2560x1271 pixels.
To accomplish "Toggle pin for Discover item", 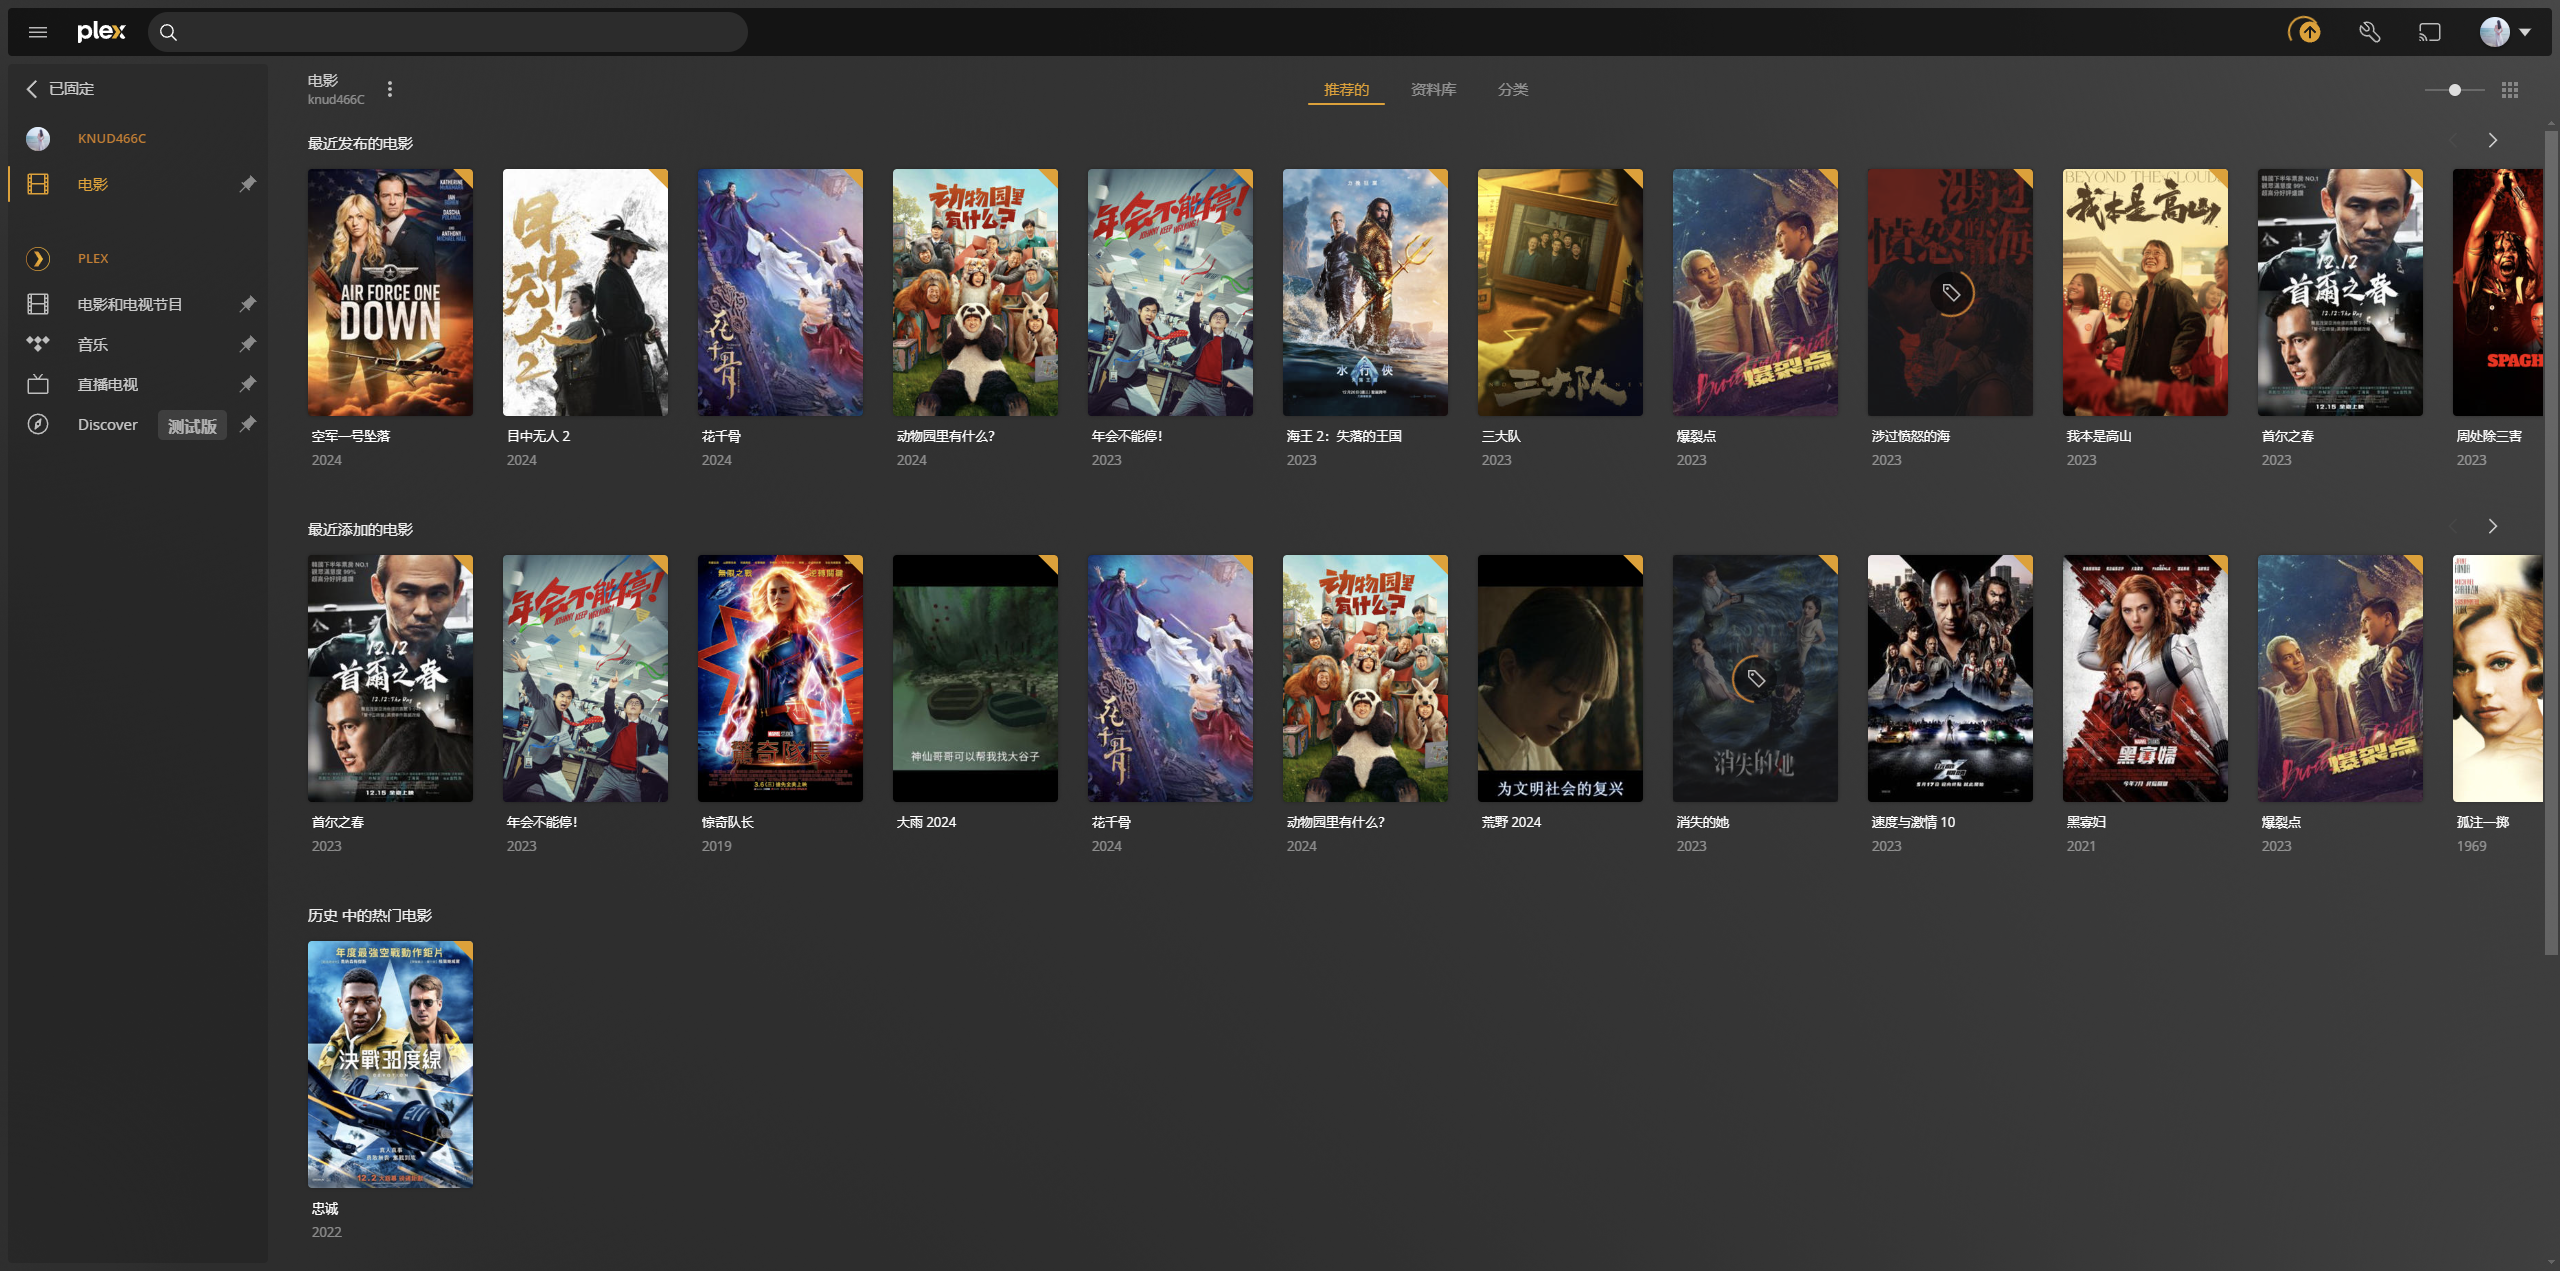I will (x=248, y=424).
